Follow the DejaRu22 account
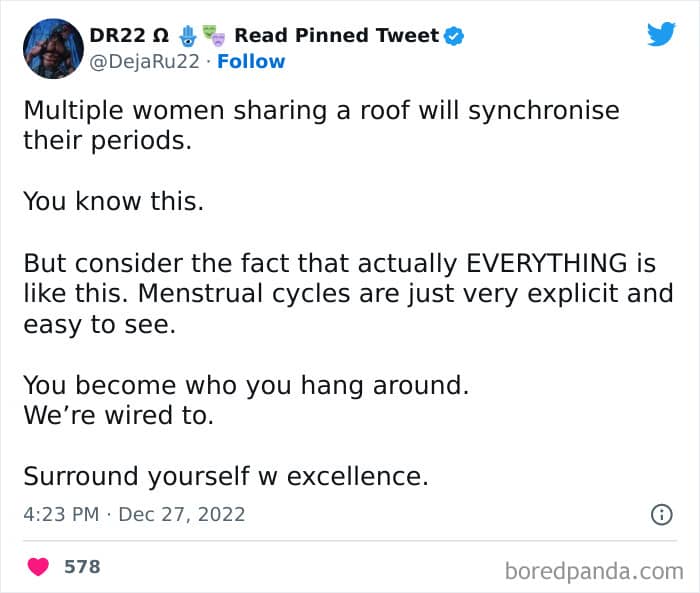The image size is (700, 593). pyautogui.click(x=251, y=61)
